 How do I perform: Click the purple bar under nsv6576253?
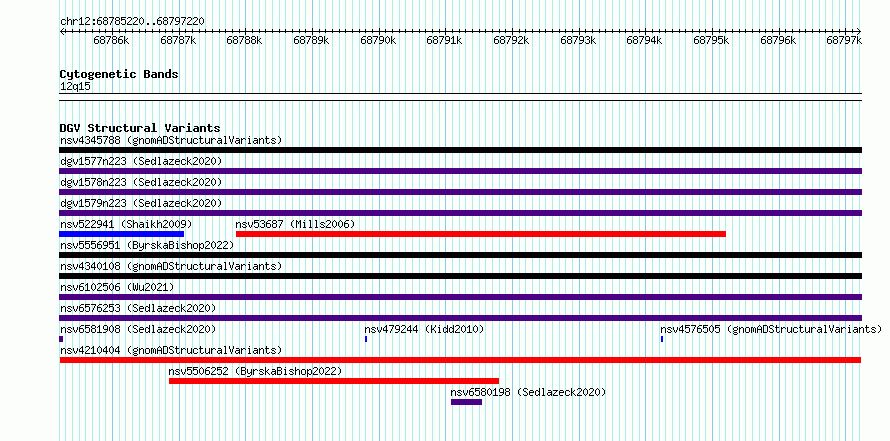pos(460,318)
